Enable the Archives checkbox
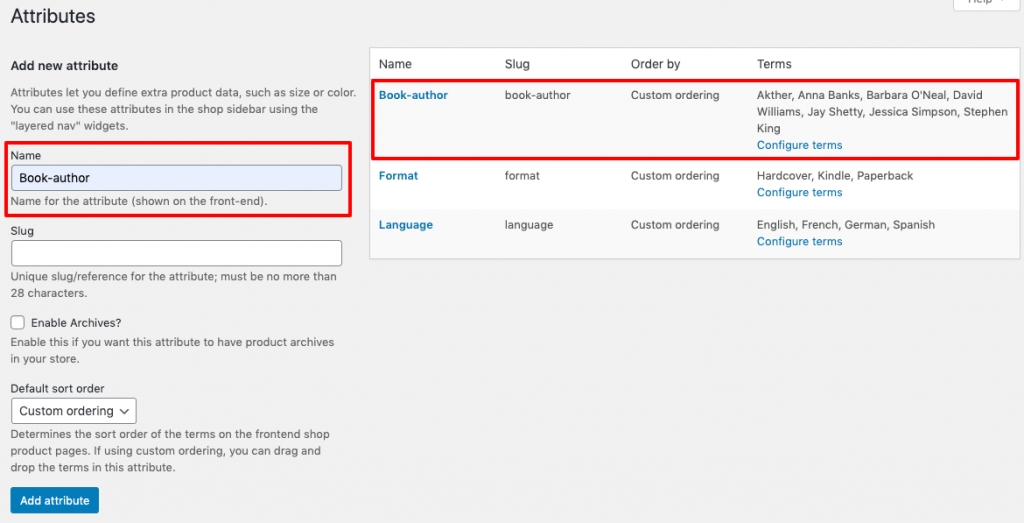1024x523 pixels. (x=18, y=323)
